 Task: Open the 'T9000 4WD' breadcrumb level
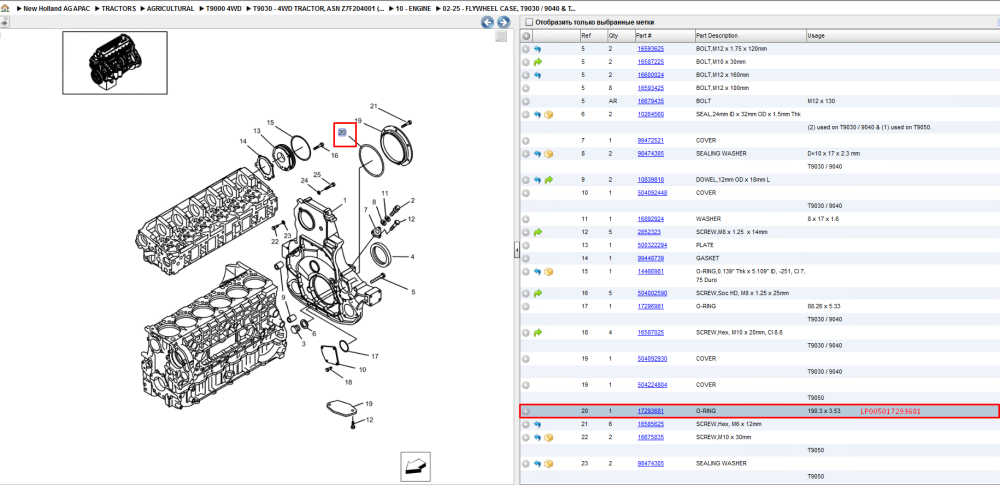tap(224, 8)
